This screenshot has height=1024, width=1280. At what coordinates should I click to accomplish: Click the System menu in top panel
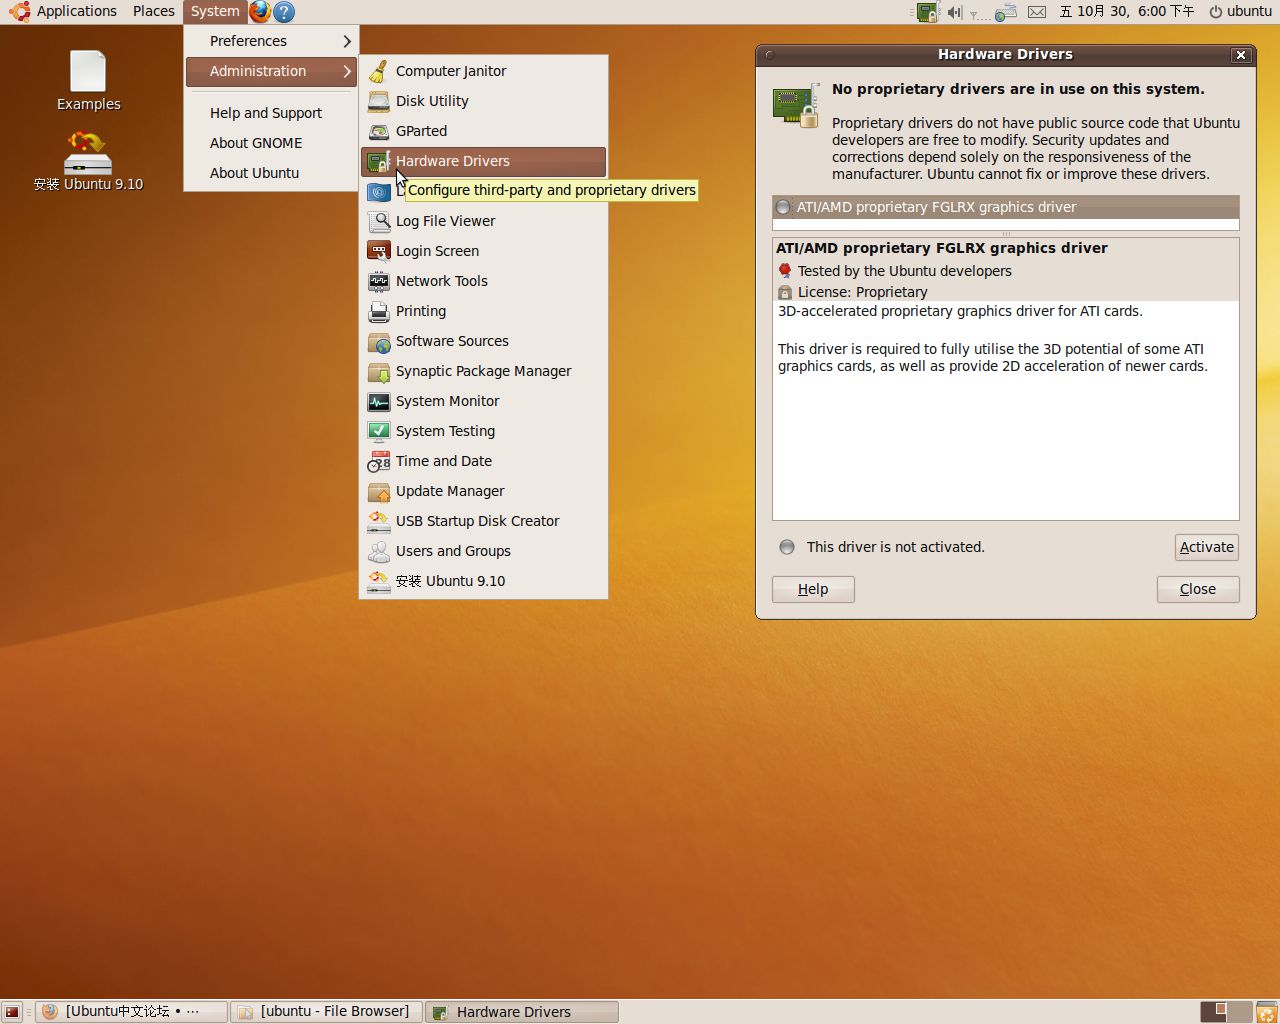click(215, 12)
